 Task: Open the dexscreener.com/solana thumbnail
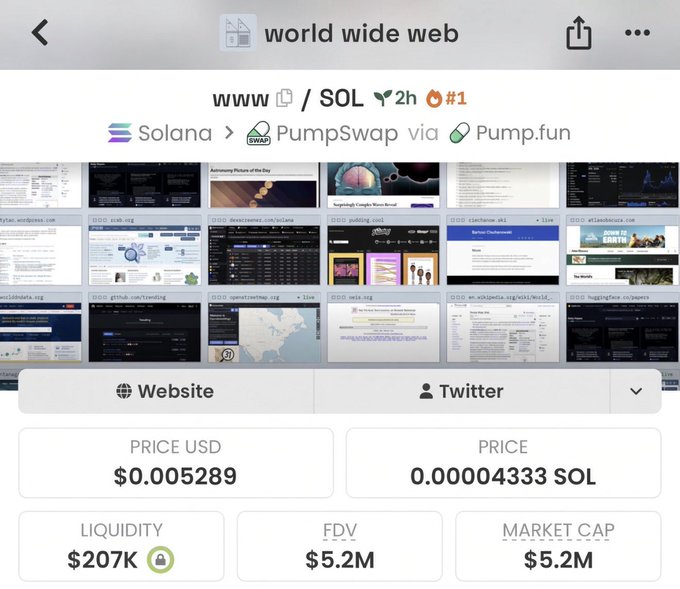coord(264,250)
